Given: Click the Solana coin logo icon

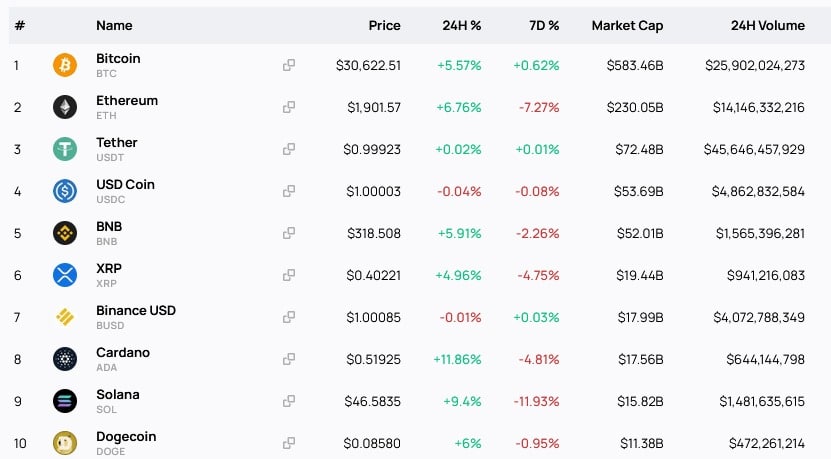Looking at the screenshot, I should pyautogui.click(x=65, y=401).
